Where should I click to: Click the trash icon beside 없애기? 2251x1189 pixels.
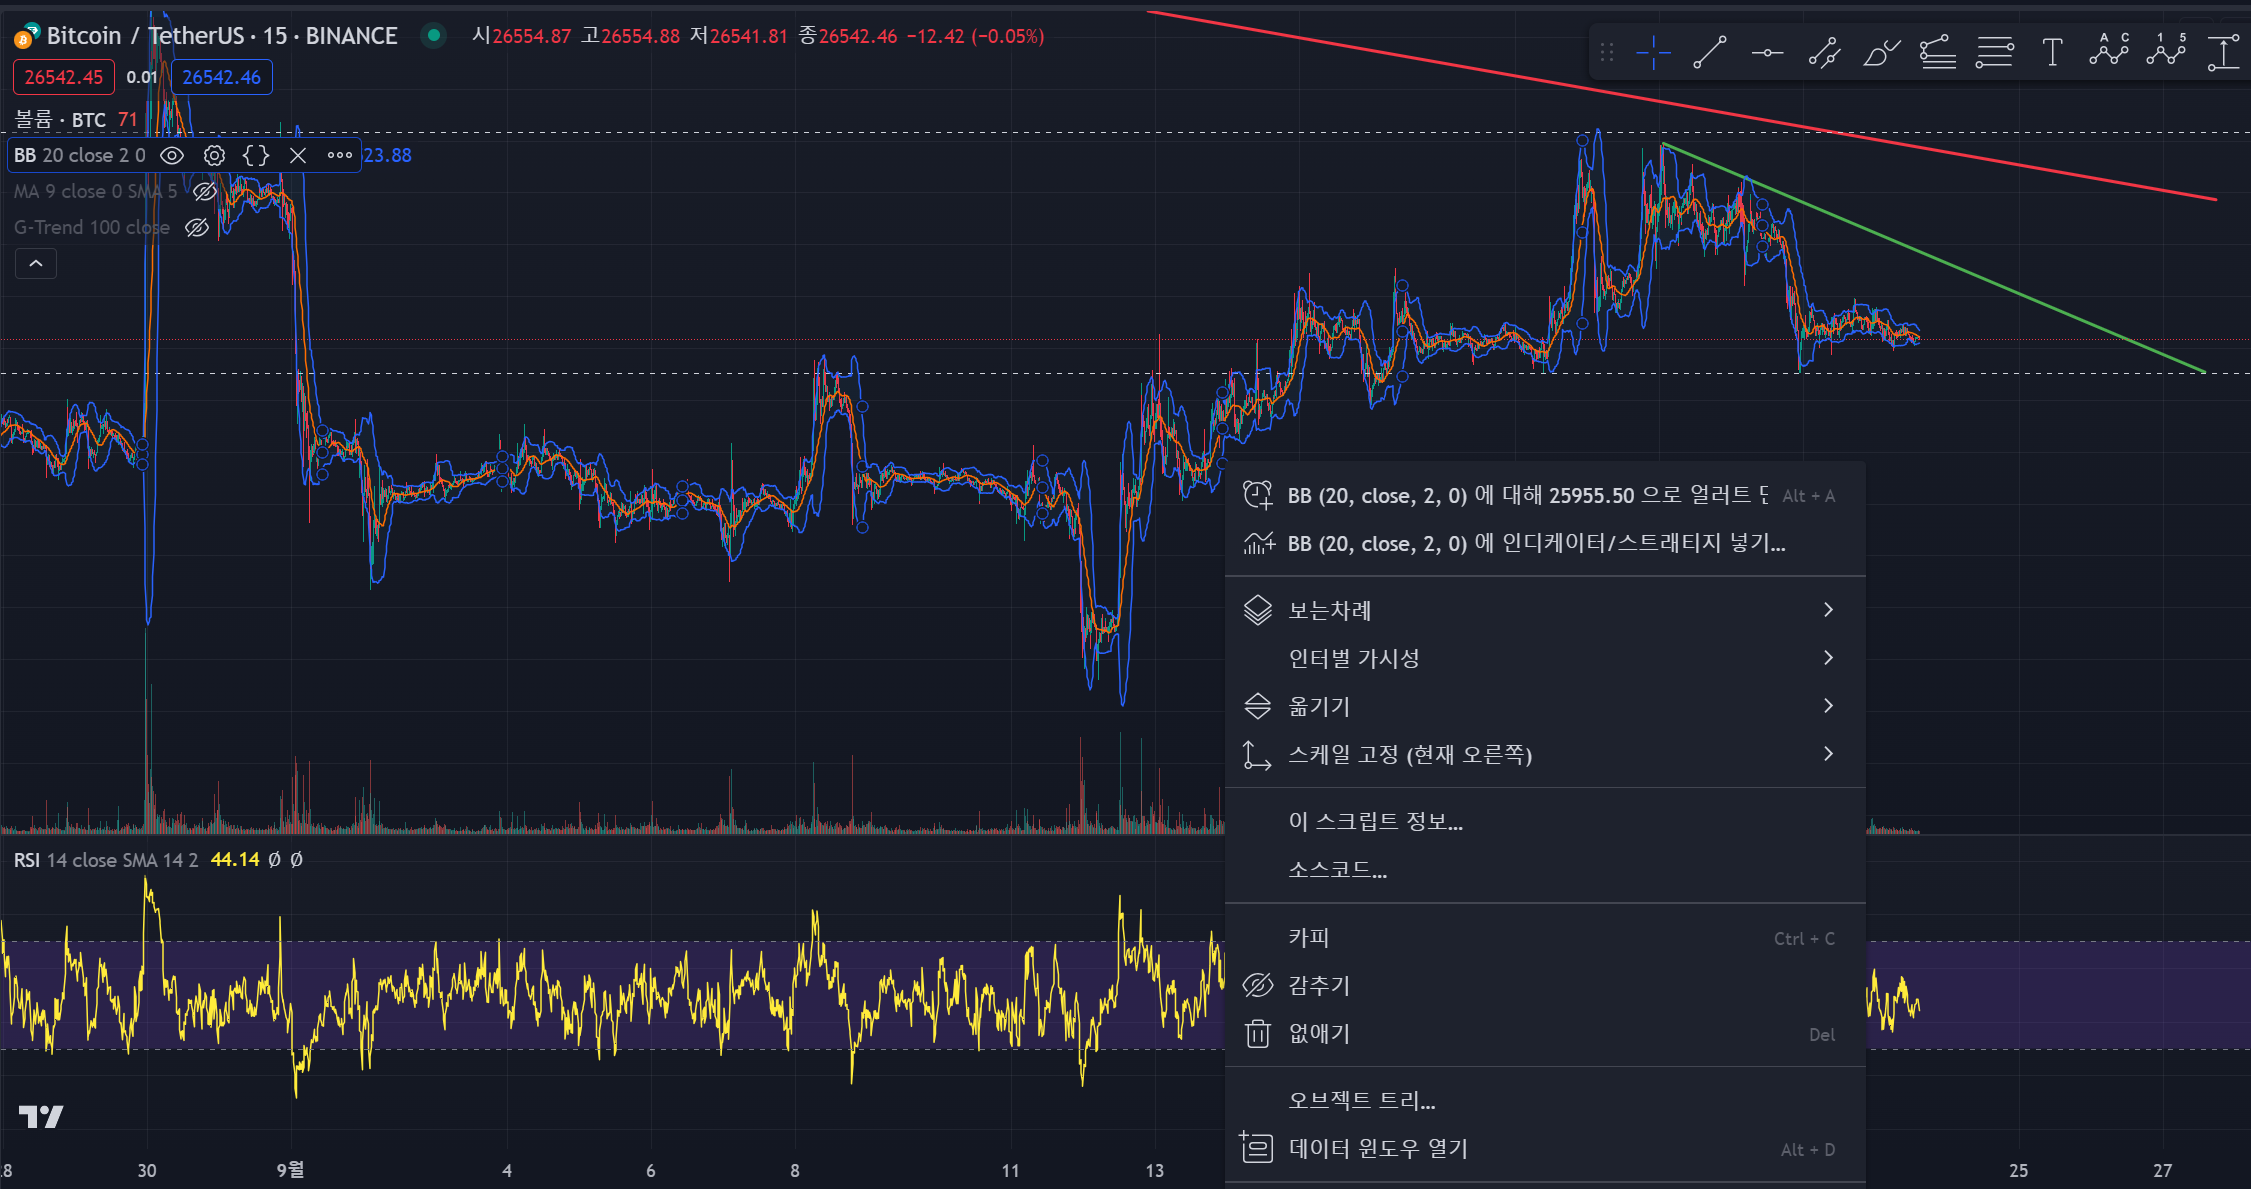(x=1258, y=1033)
